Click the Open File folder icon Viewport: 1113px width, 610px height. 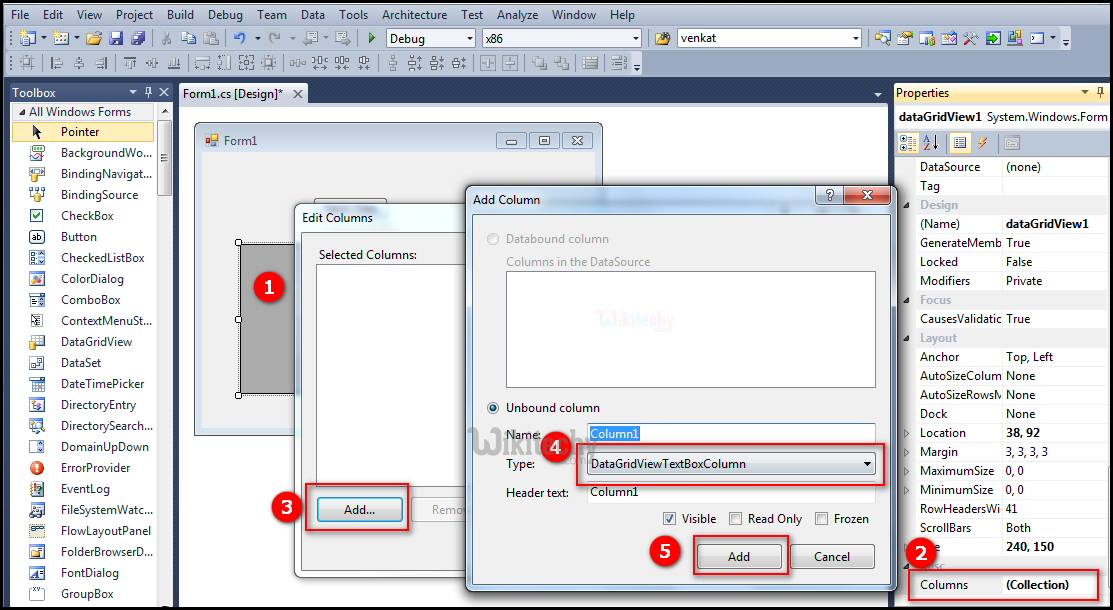(94, 38)
